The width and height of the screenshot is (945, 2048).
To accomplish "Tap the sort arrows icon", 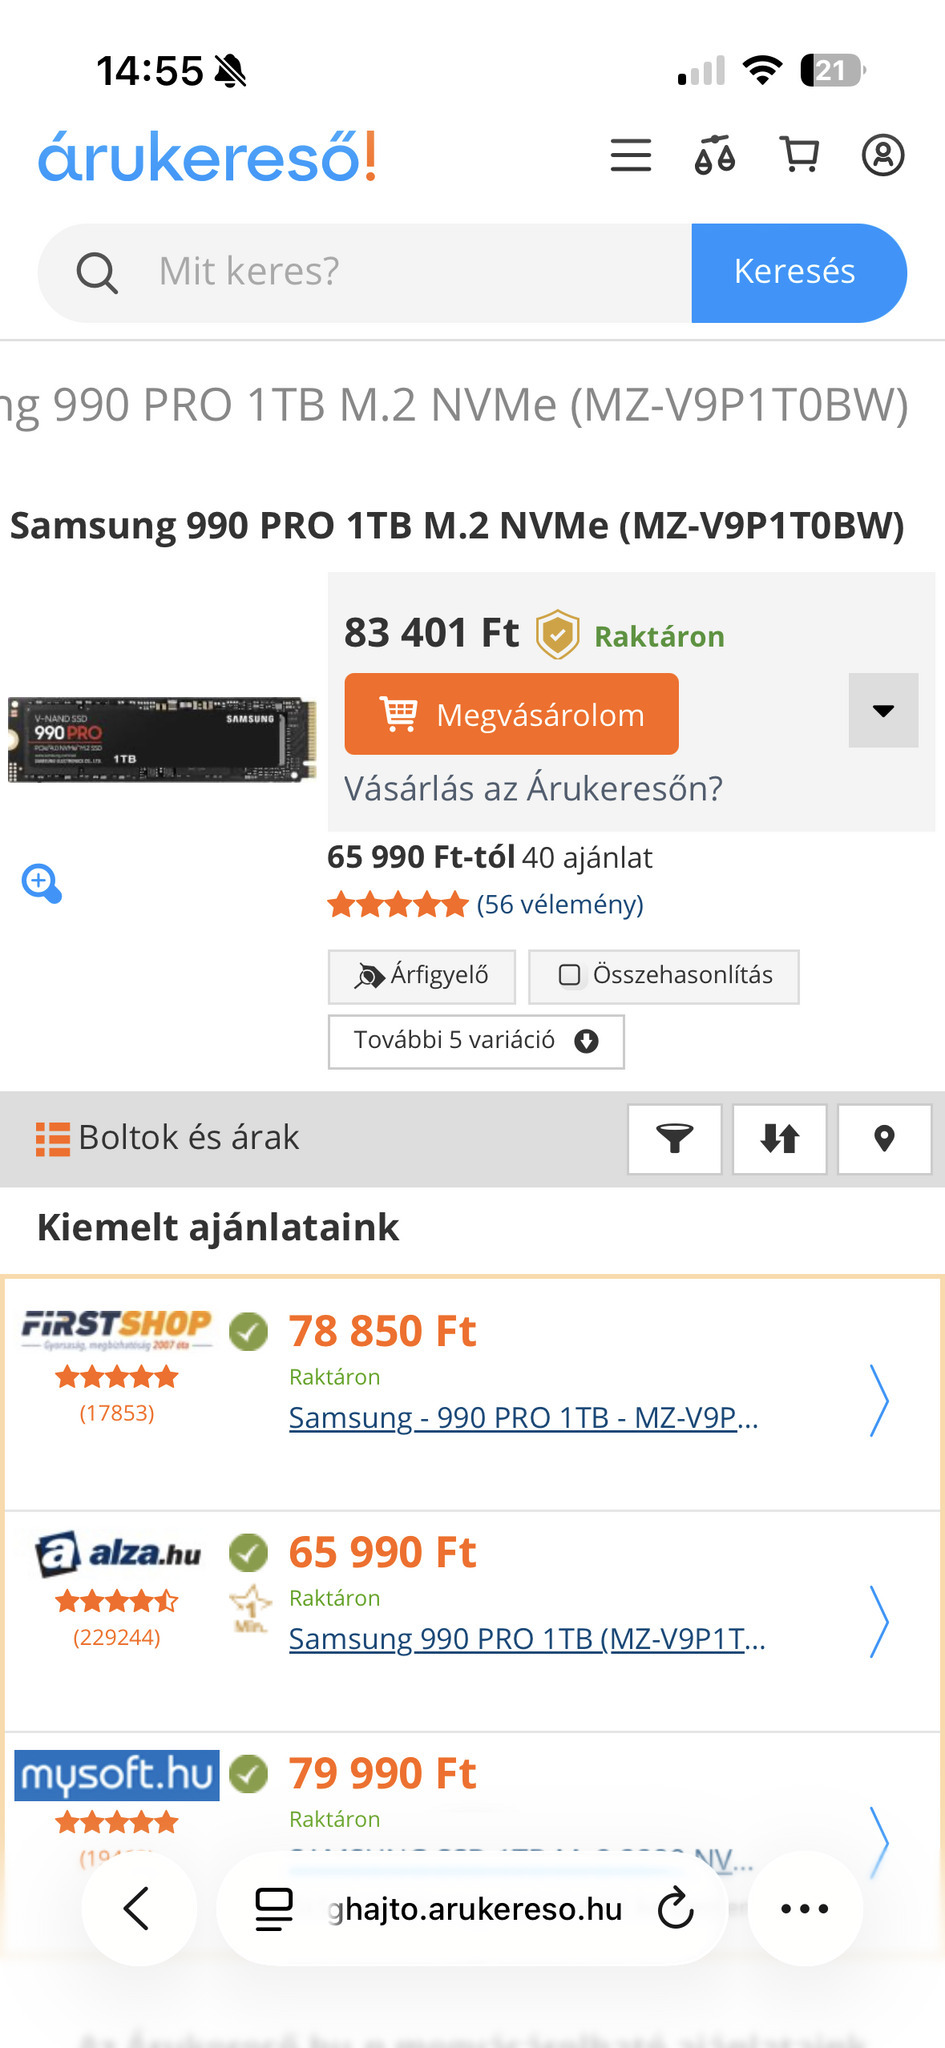I will coord(780,1138).
